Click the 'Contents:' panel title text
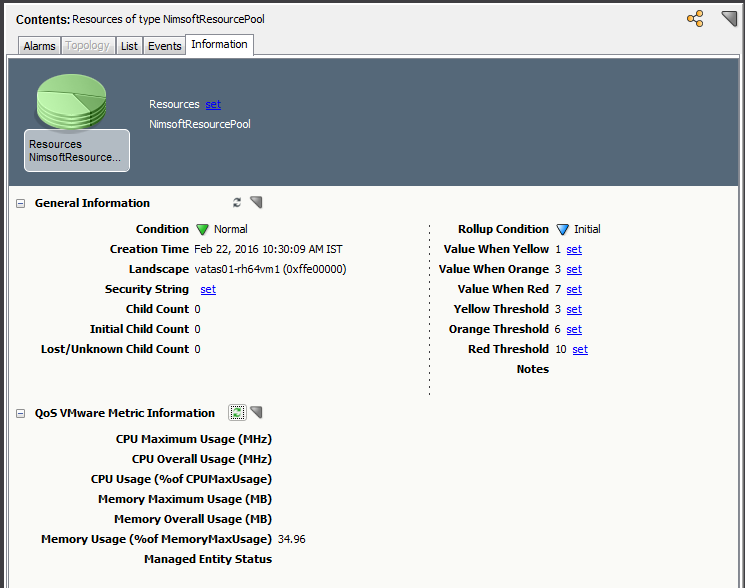 click(43, 19)
